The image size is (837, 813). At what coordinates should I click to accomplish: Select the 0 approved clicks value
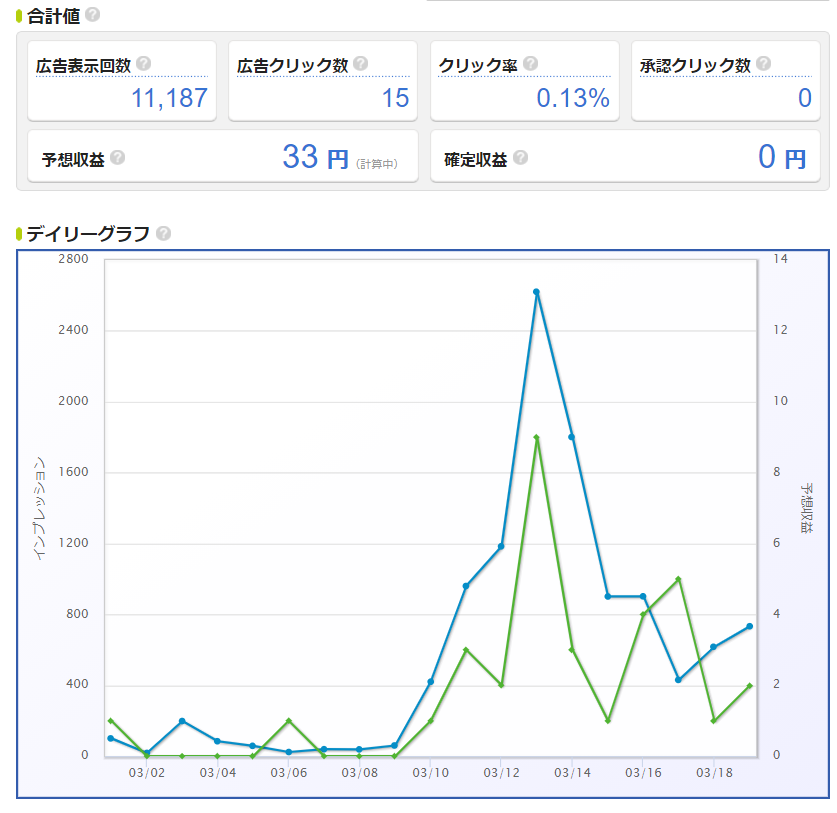[804, 98]
